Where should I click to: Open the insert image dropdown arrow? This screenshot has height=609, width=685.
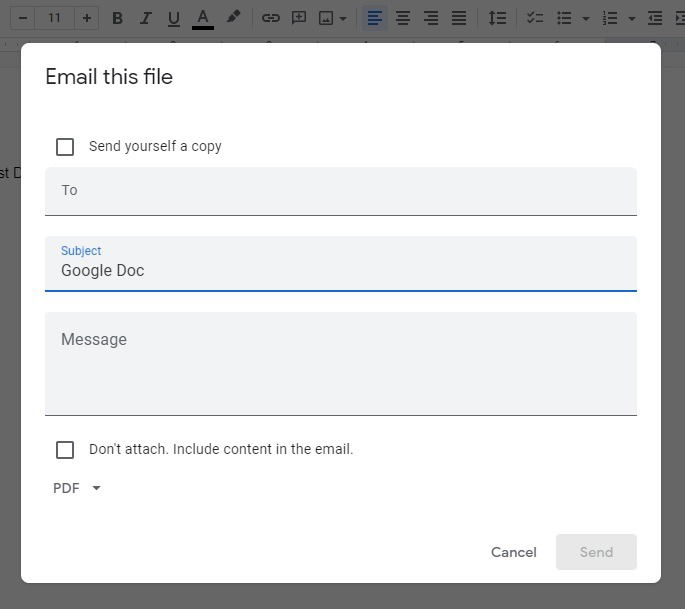[343, 18]
